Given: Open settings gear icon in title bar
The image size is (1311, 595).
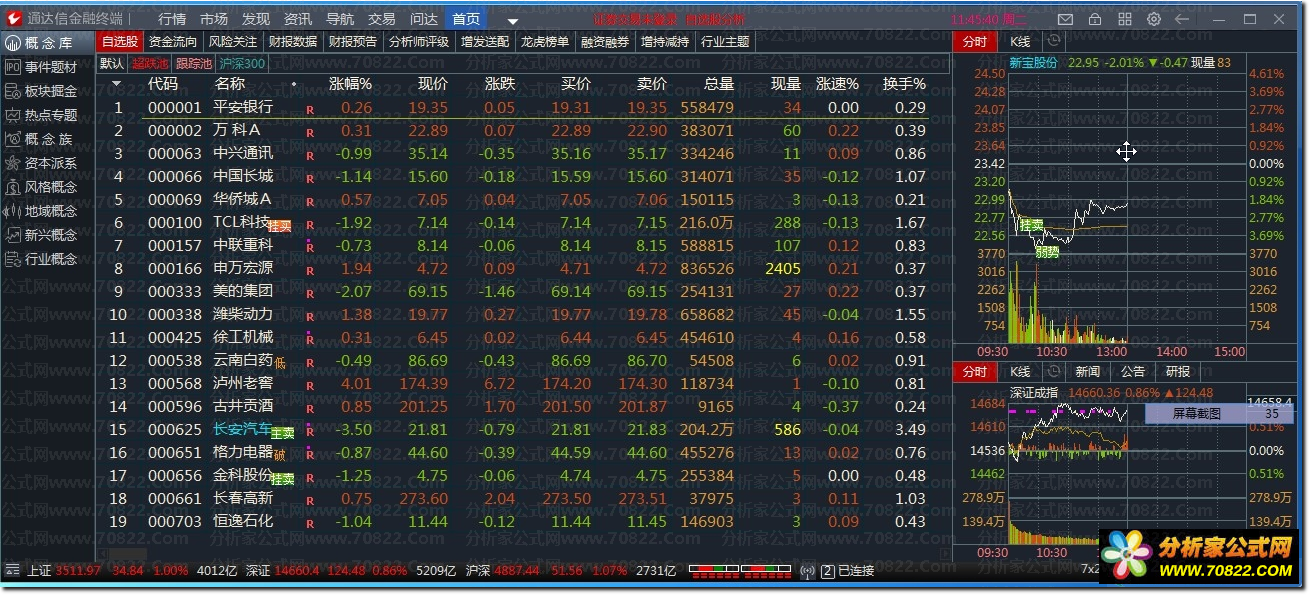Looking at the screenshot, I should (x=1154, y=19).
